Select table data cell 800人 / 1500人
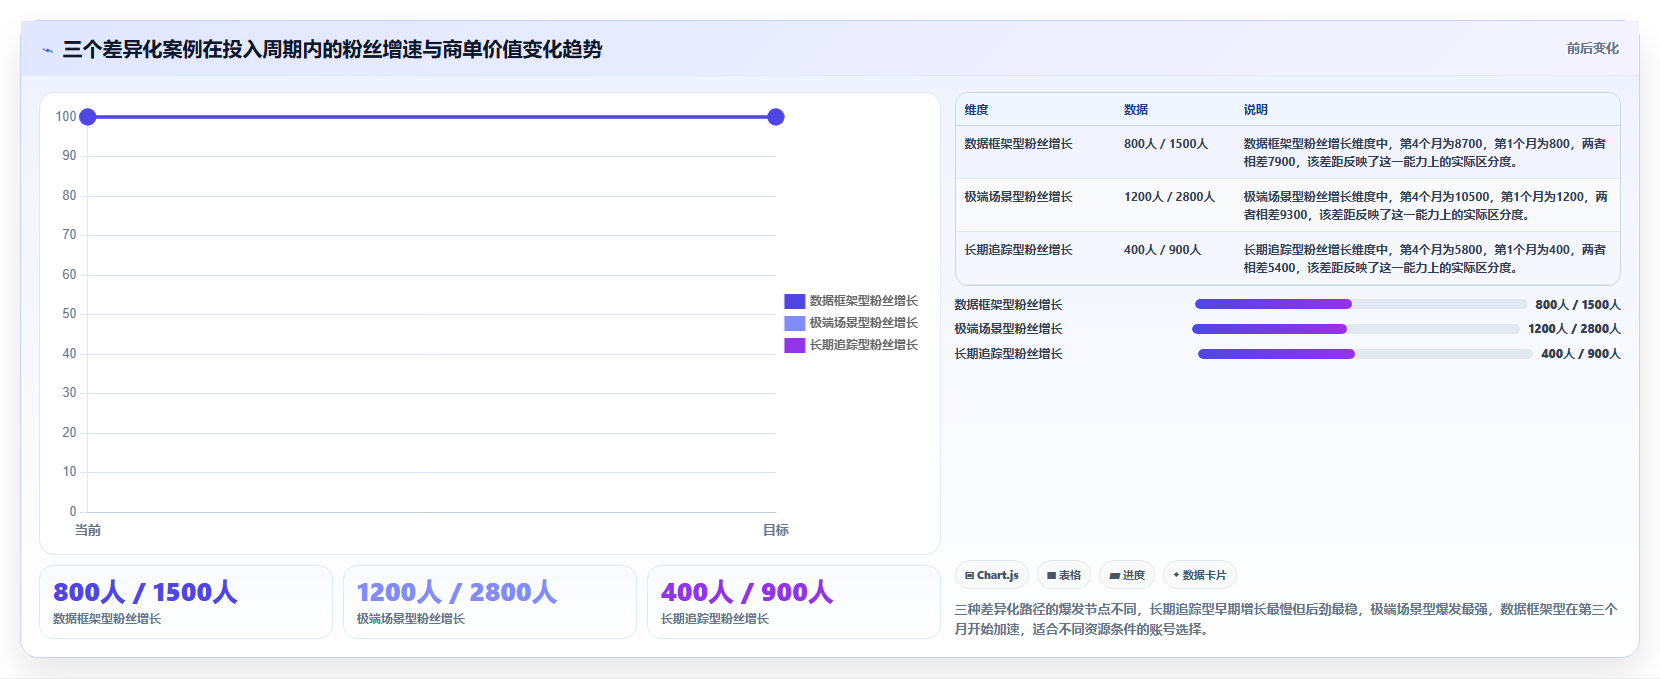The width and height of the screenshot is (1660, 679). tap(1166, 144)
